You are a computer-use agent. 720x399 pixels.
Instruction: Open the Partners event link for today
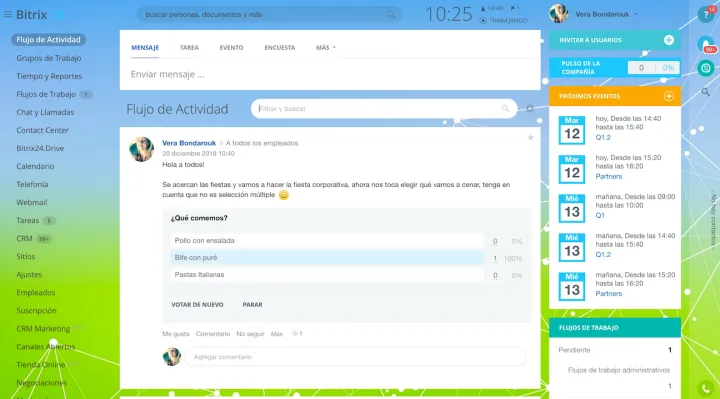point(608,176)
